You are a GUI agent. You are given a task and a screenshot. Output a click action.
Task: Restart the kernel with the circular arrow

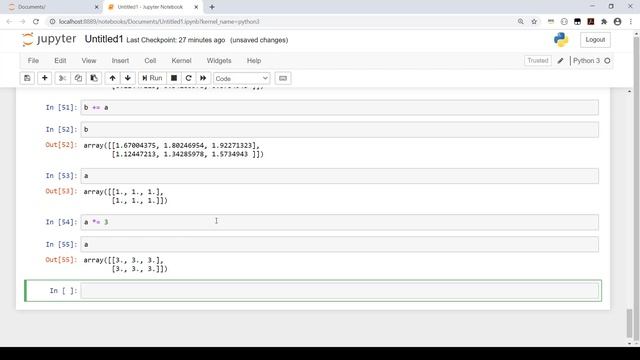188,78
